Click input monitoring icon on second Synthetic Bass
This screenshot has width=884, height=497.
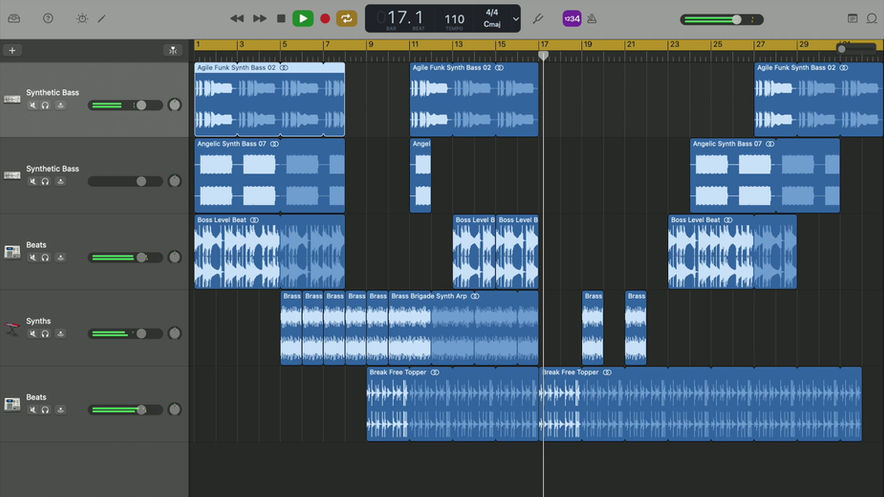[x=60, y=181]
